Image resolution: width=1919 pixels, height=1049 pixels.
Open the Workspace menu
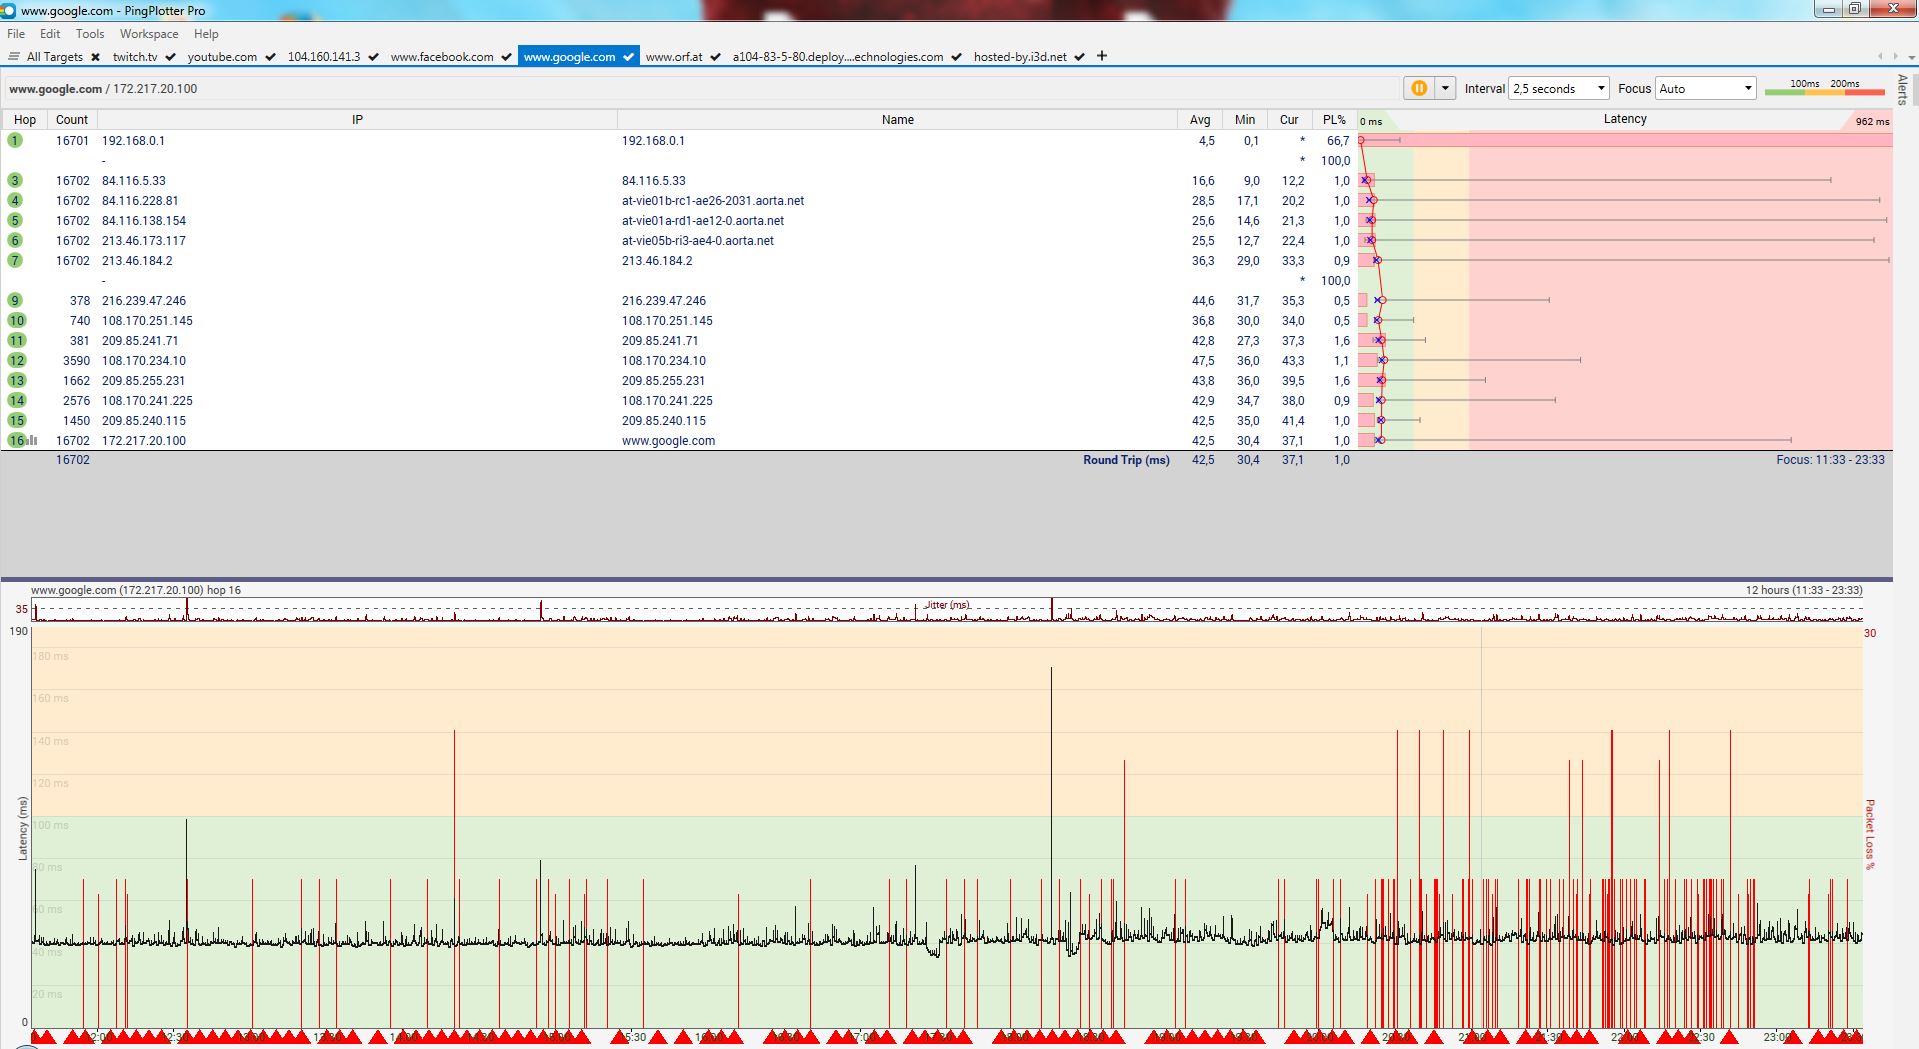point(149,34)
